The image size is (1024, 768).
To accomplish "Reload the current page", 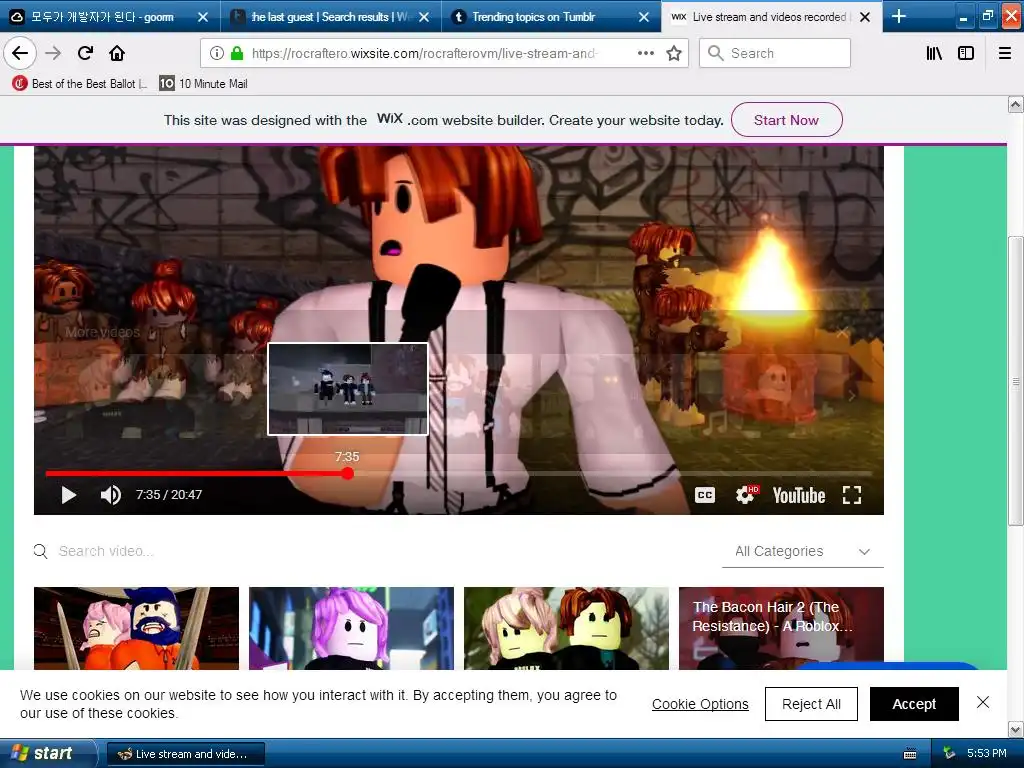I will 85,53.
